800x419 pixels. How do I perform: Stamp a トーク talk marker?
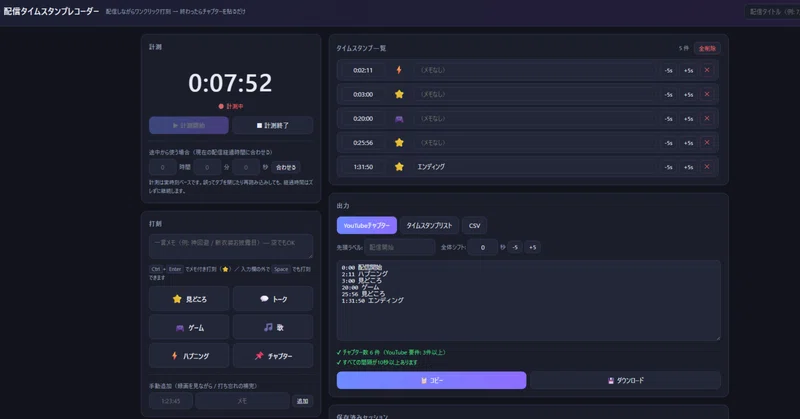click(273, 299)
